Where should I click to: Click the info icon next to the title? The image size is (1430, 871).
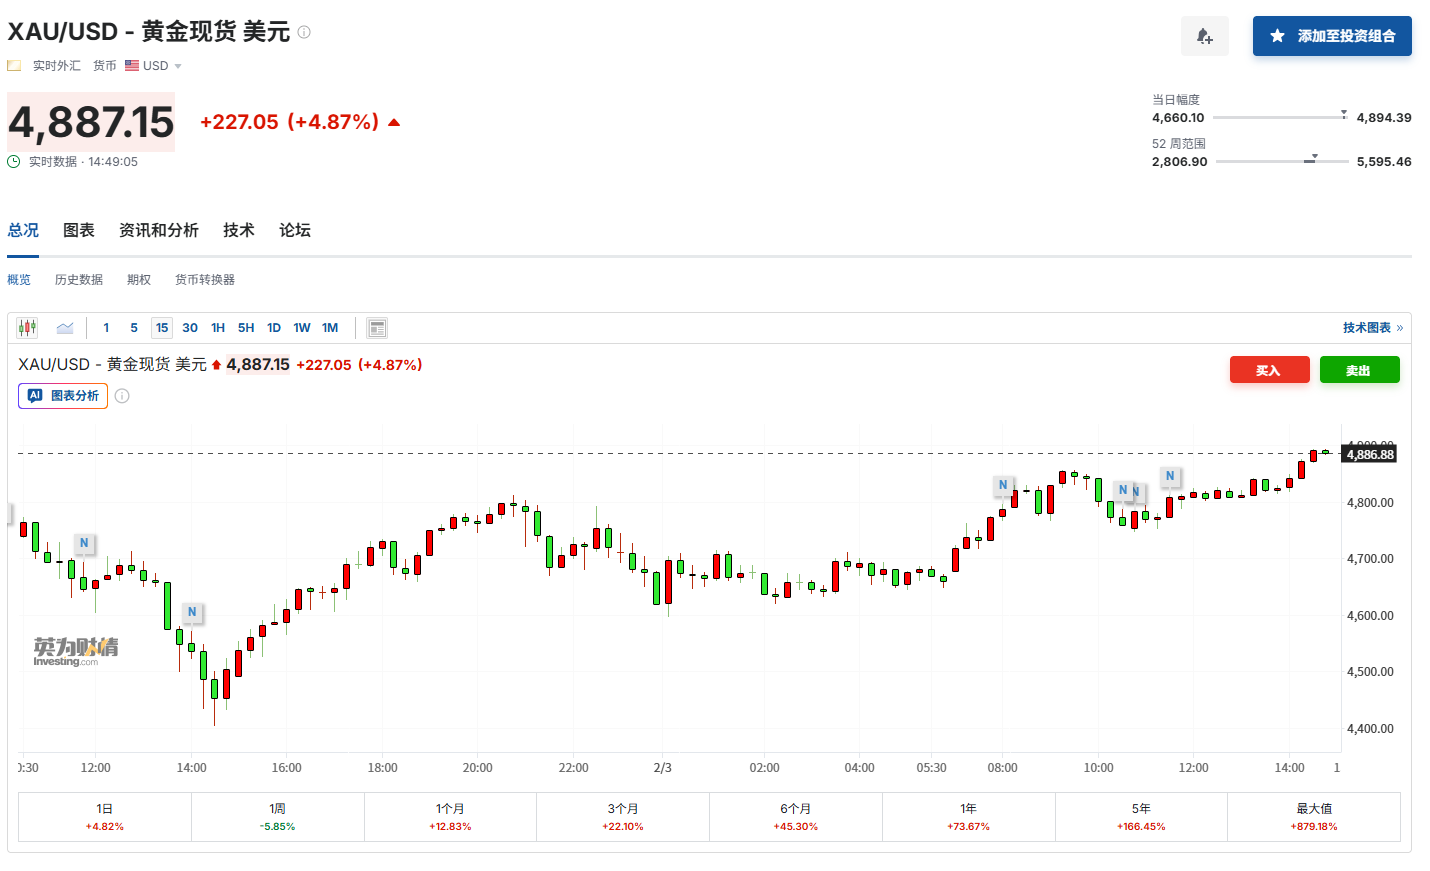304,32
